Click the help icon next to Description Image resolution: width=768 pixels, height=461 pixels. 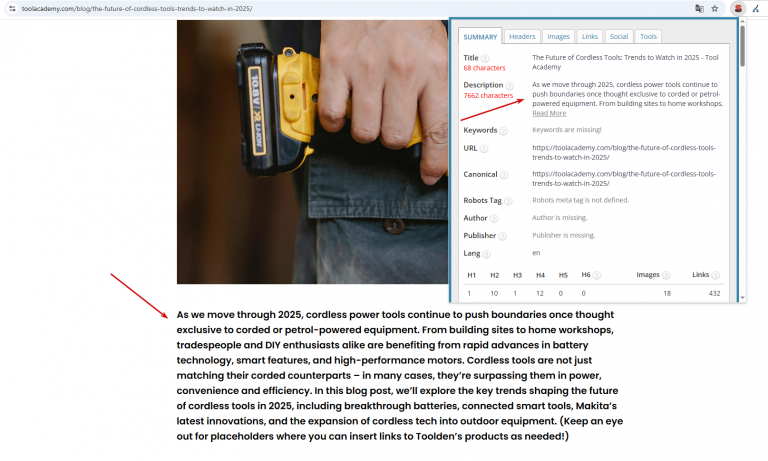coord(509,86)
